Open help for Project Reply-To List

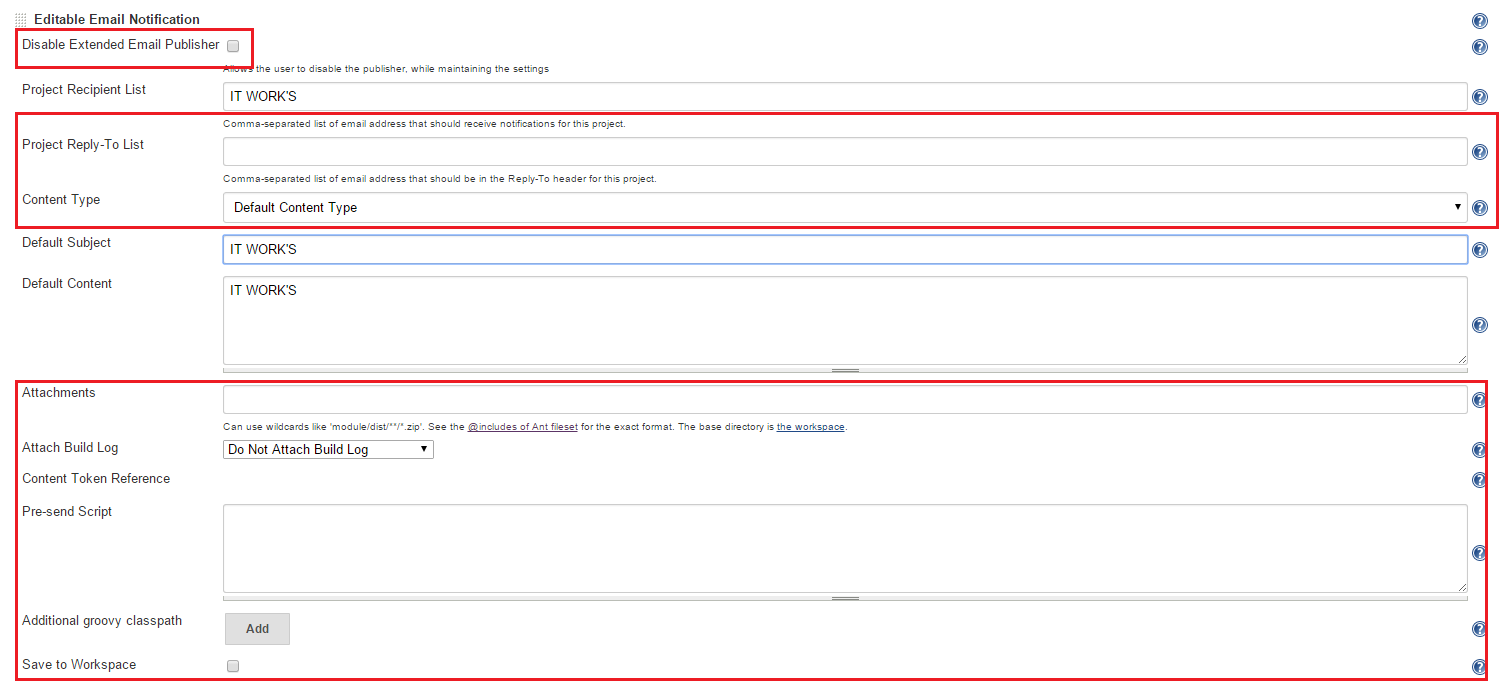pos(1479,152)
